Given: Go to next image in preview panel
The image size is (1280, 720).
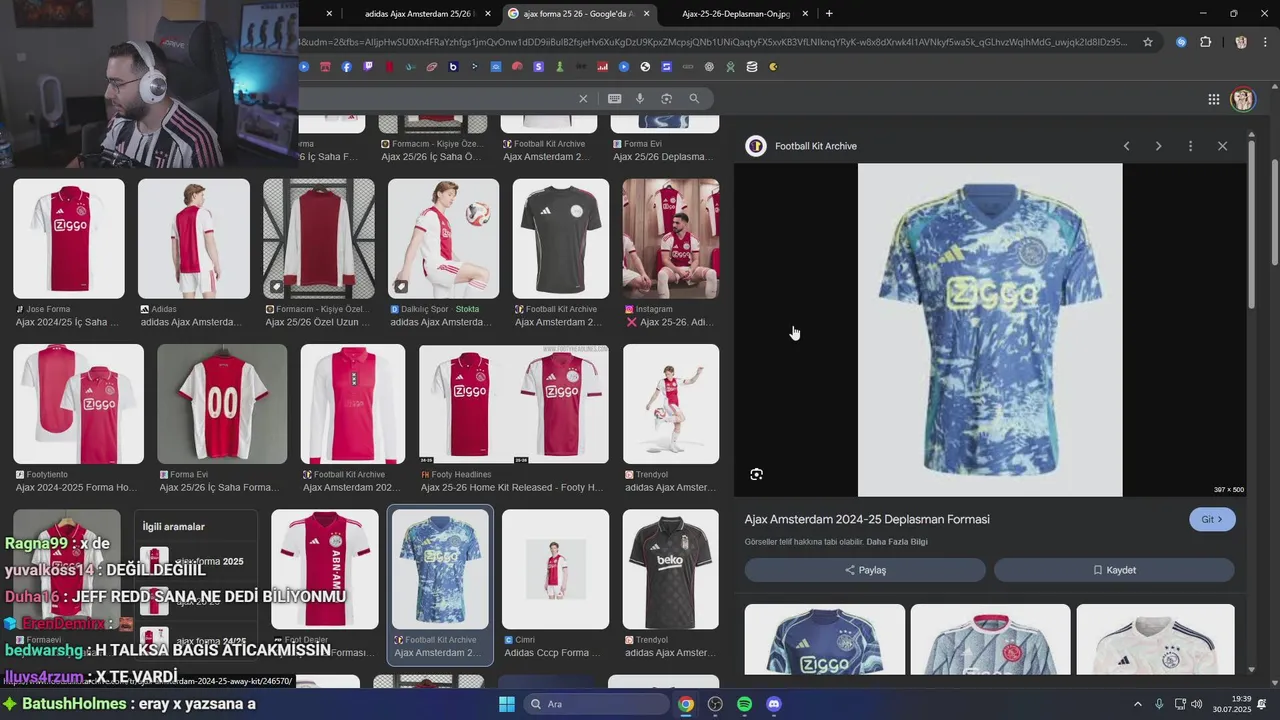Looking at the screenshot, I should [1158, 146].
